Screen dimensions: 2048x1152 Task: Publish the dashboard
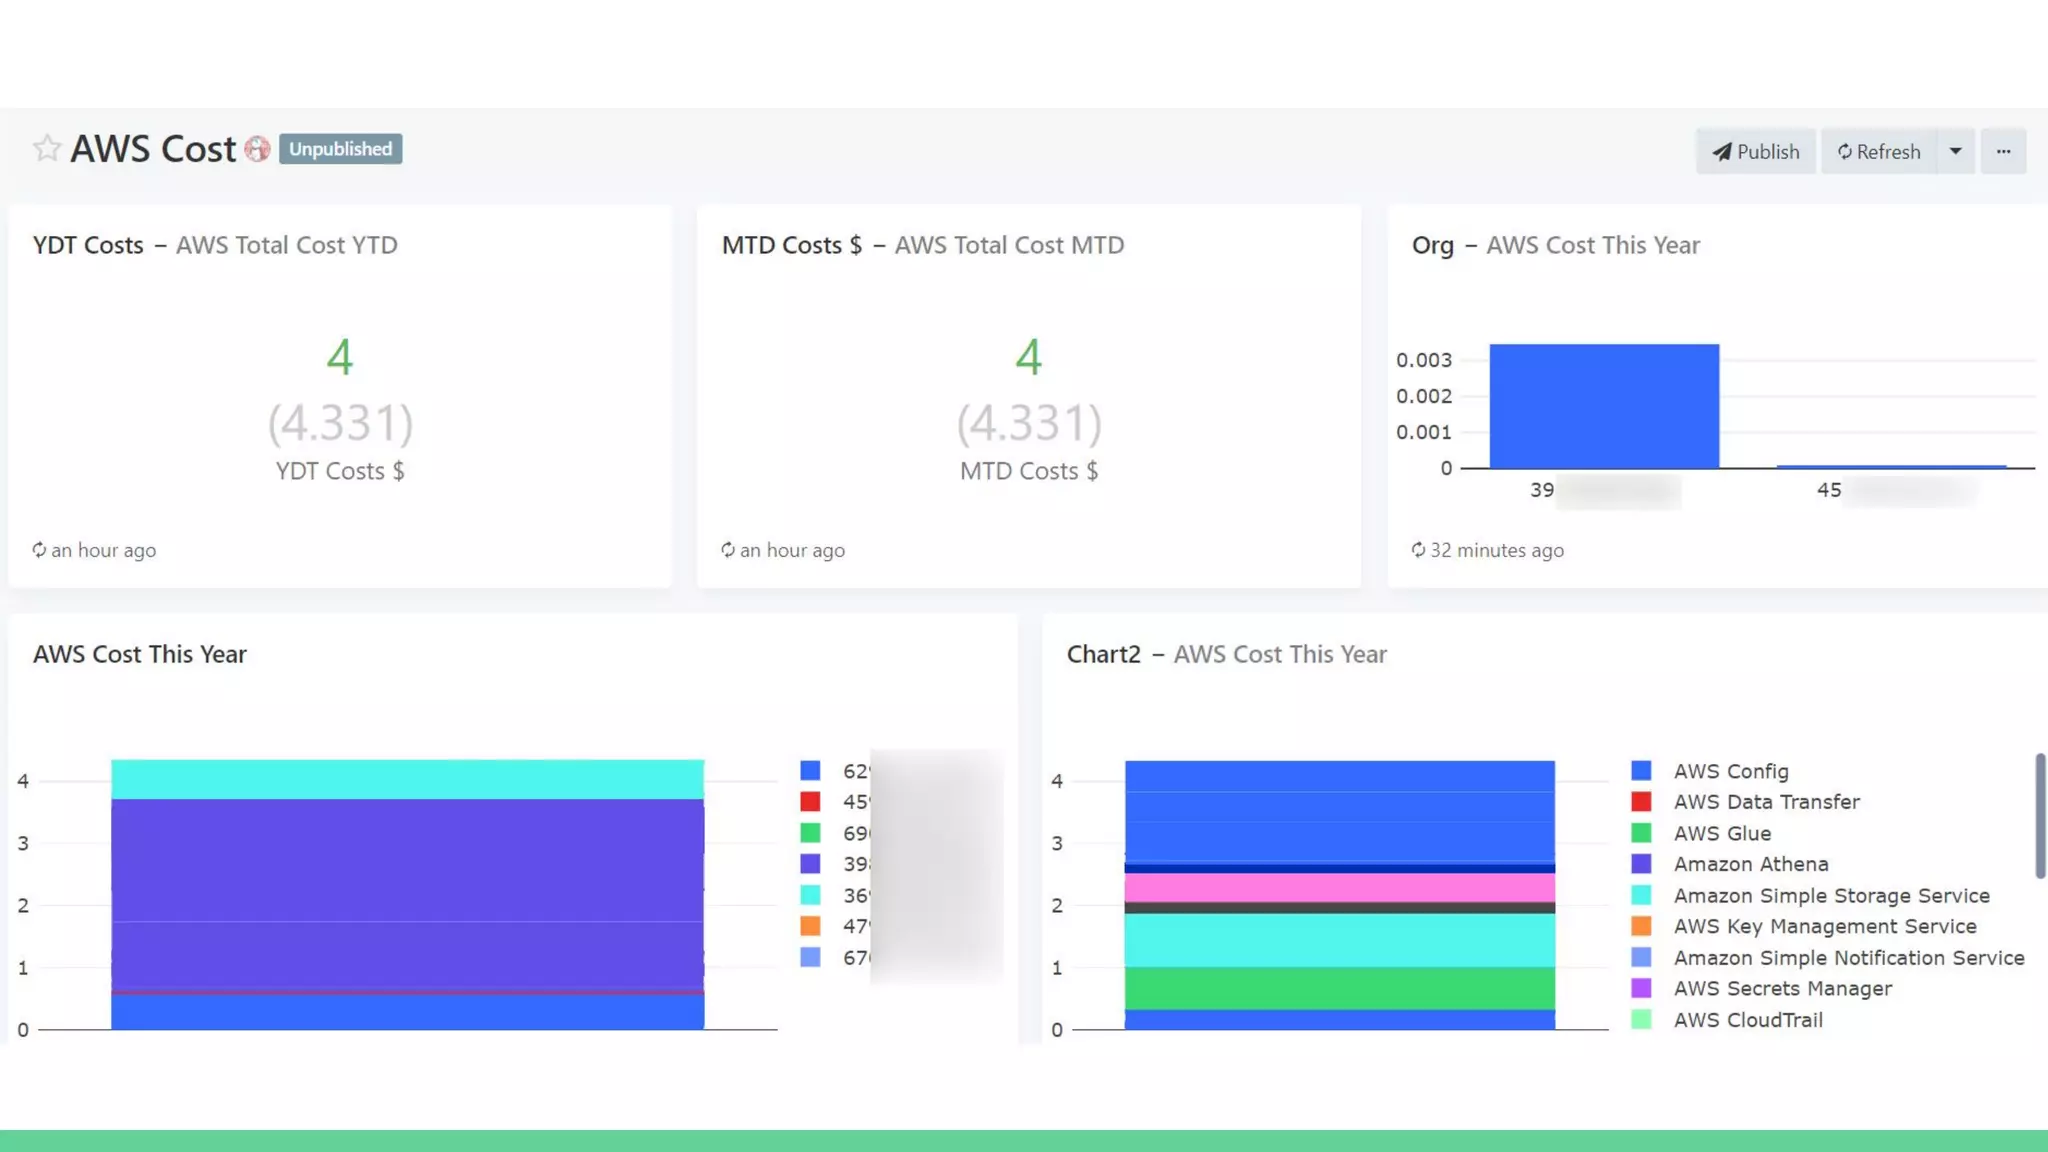1755,152
